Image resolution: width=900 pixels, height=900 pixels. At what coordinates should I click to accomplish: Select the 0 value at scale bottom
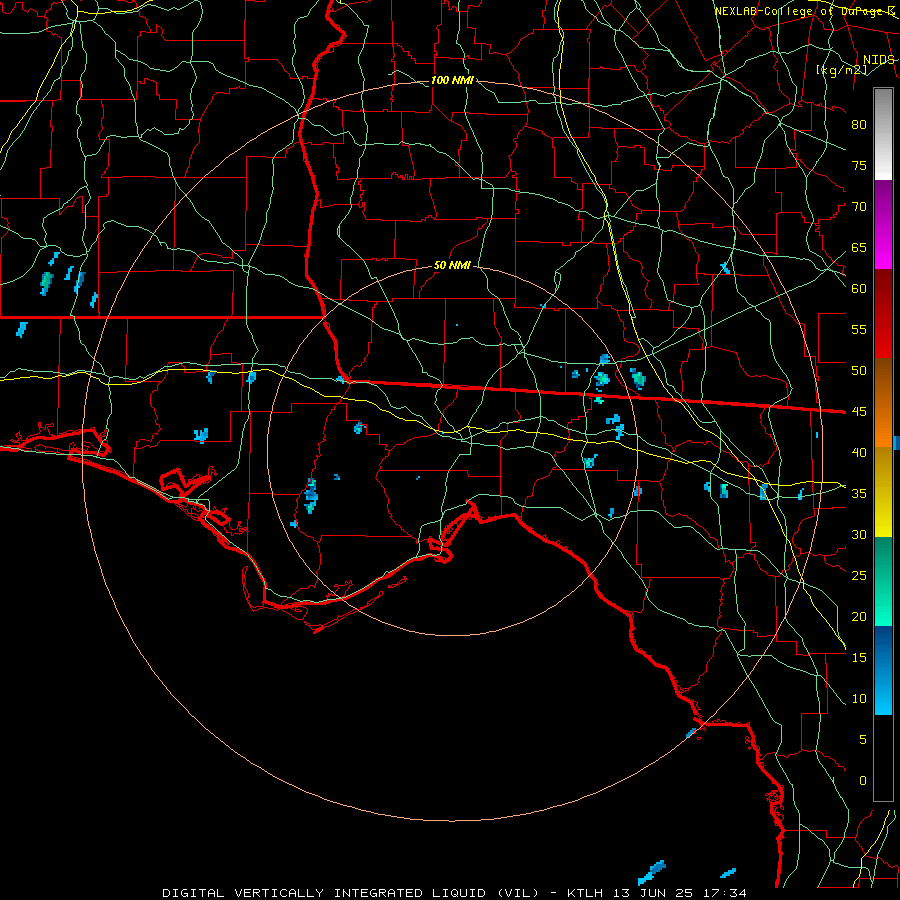click(x=863, y=781)
